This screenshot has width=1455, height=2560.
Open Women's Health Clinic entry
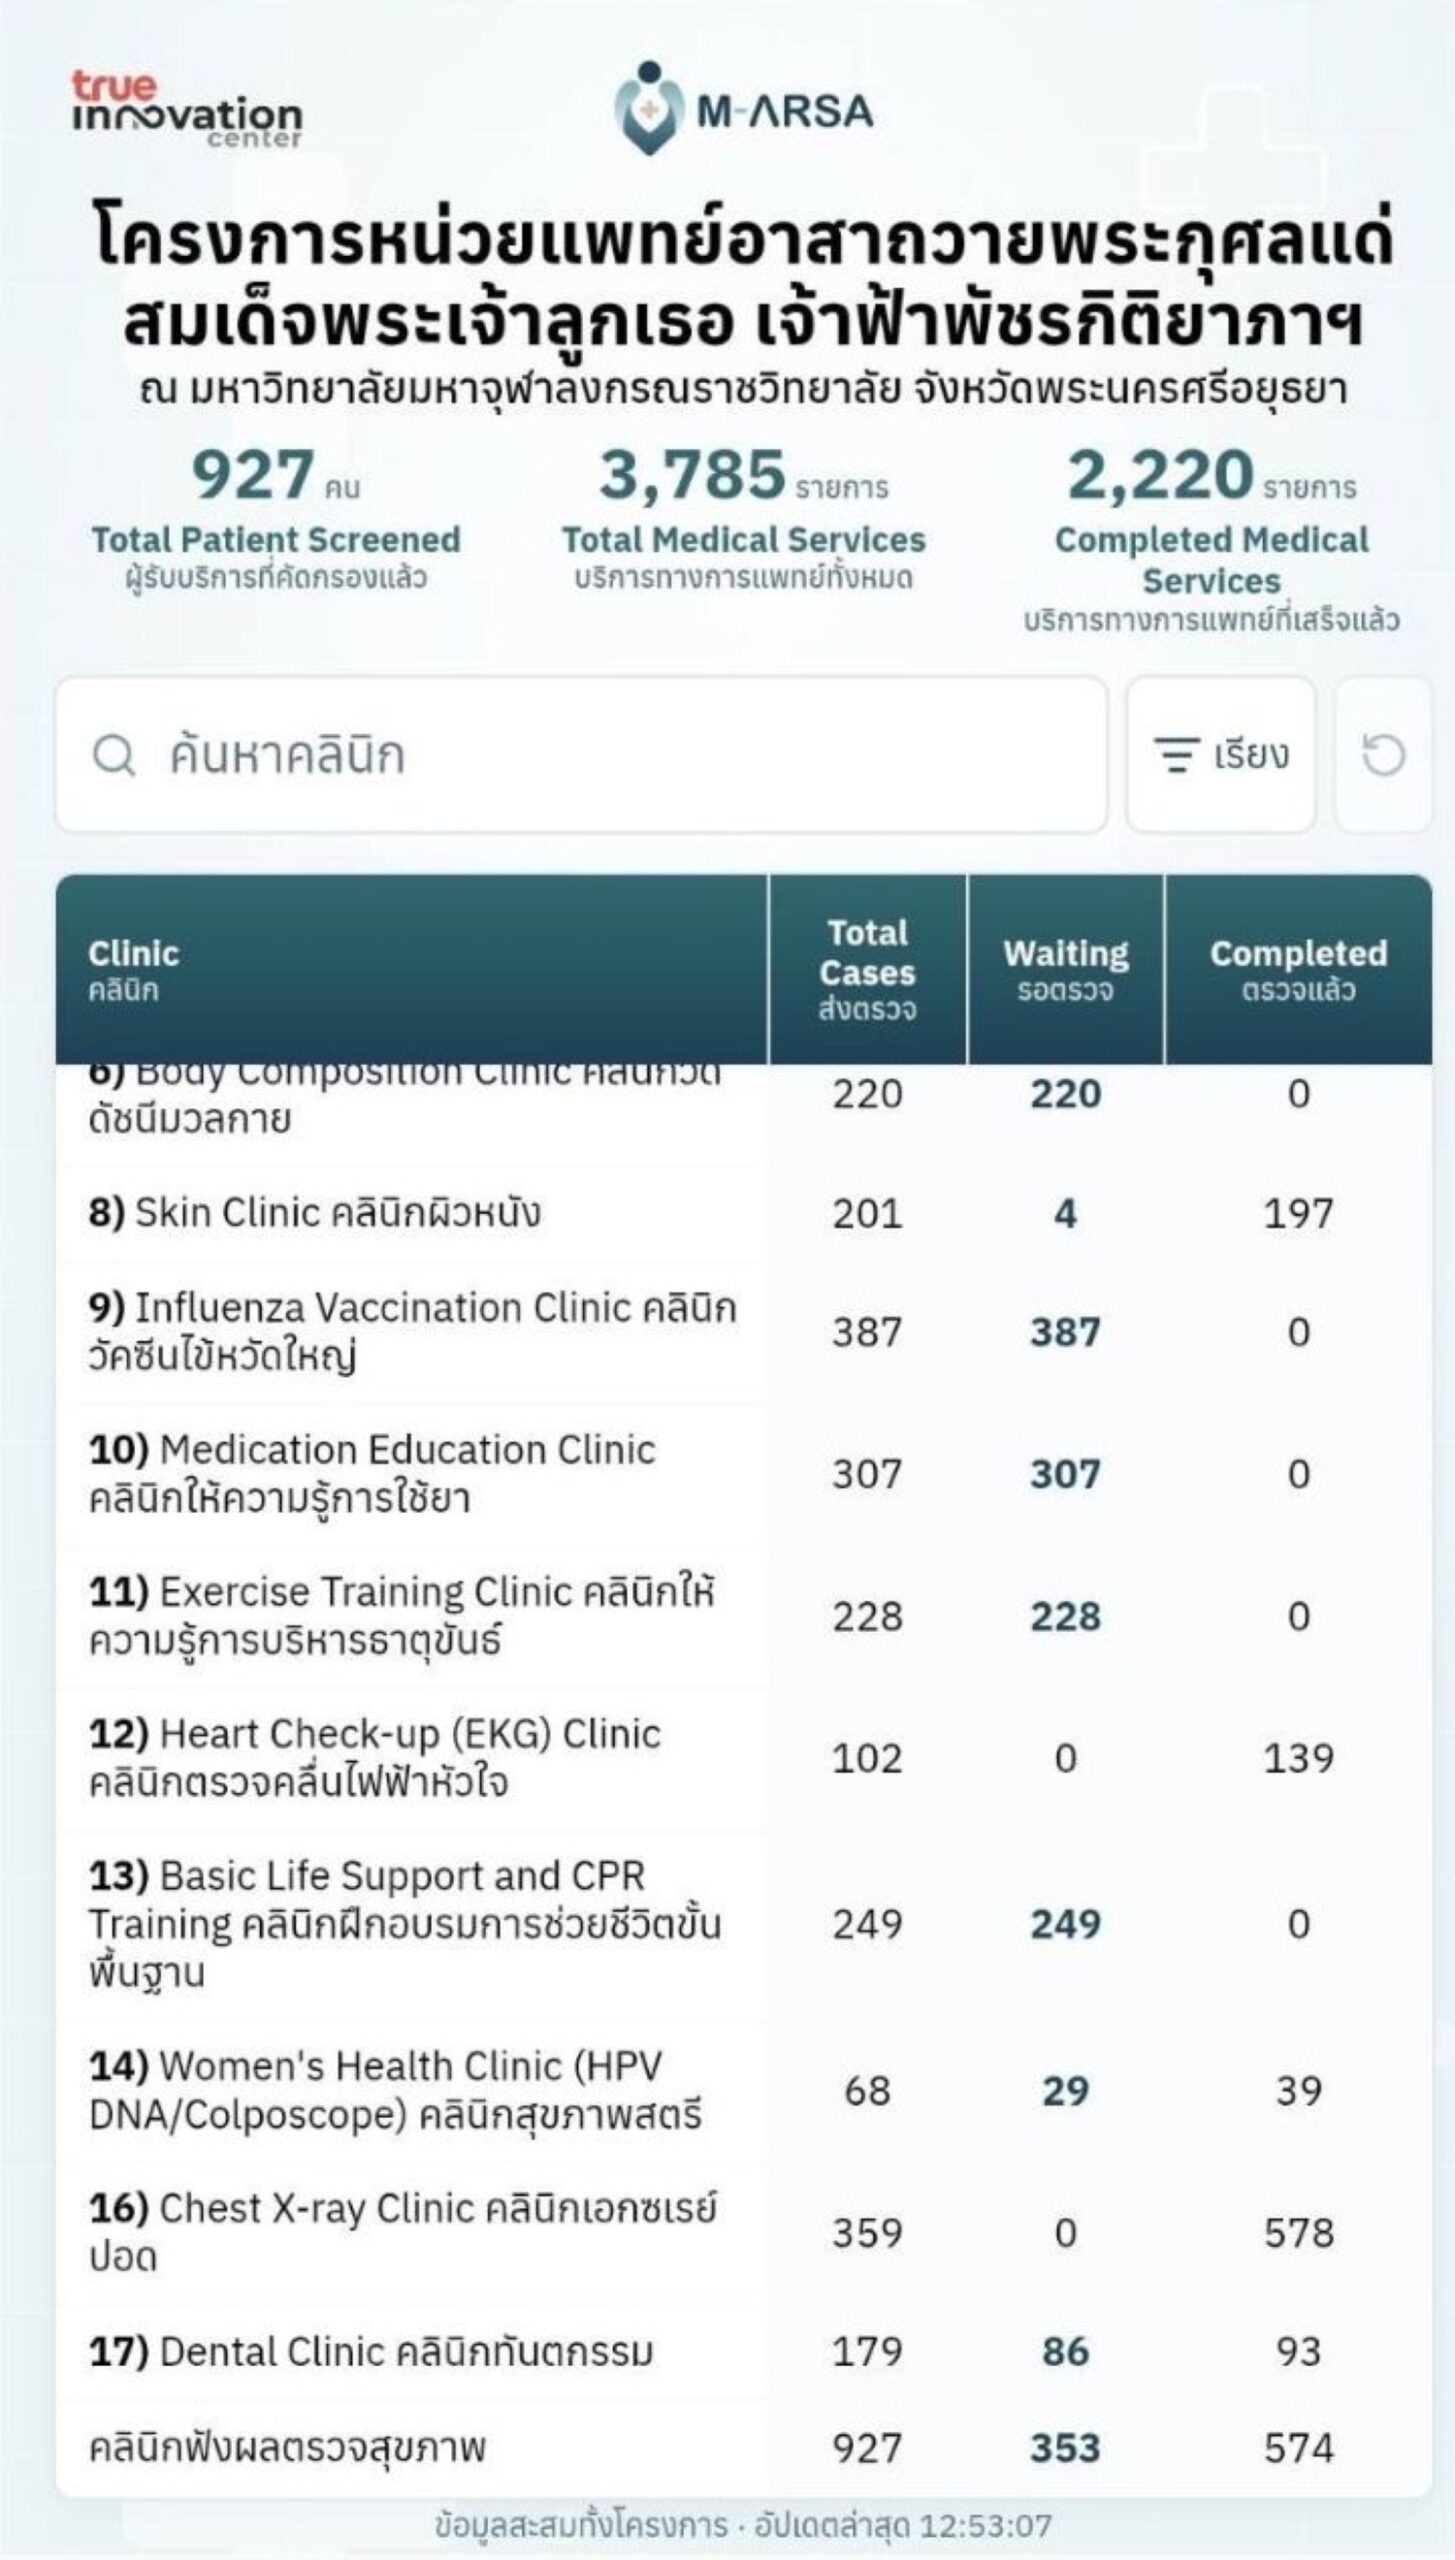744,2091
